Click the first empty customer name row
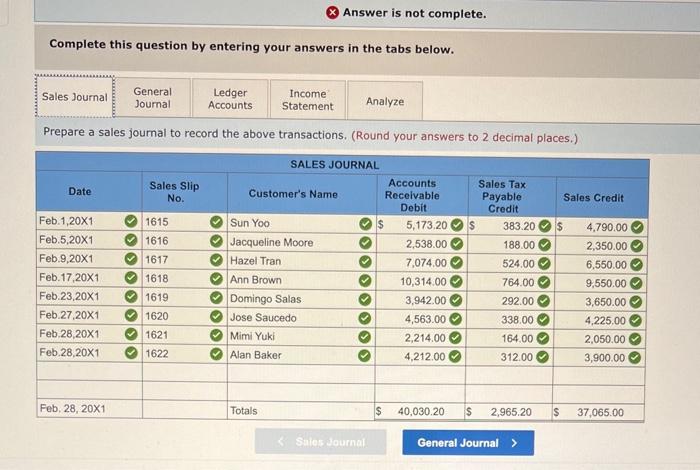This screenshot has height=470, width=700. pos(301,373)
